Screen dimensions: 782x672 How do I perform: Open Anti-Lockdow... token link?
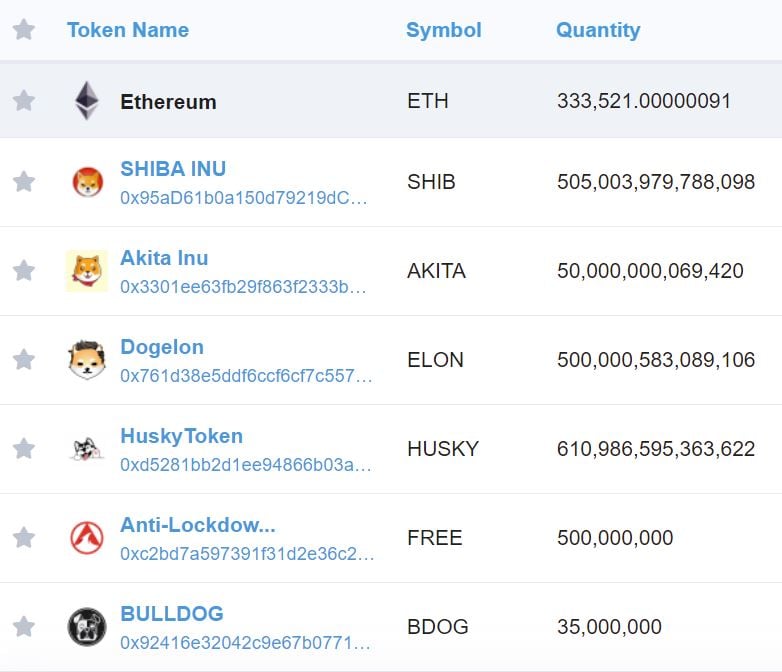point(197,525)
